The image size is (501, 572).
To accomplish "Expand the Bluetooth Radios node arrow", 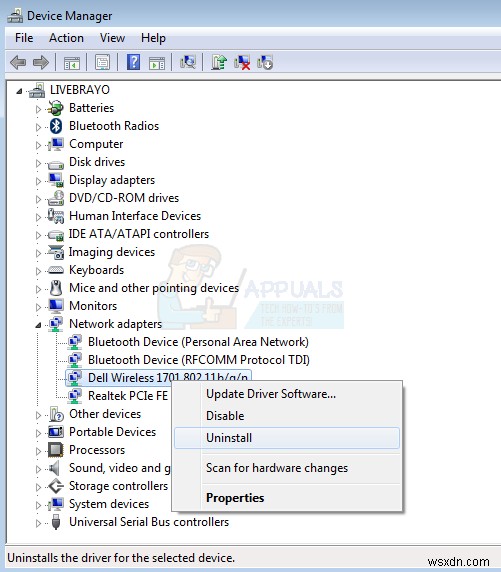I will (x=38, y=127).
